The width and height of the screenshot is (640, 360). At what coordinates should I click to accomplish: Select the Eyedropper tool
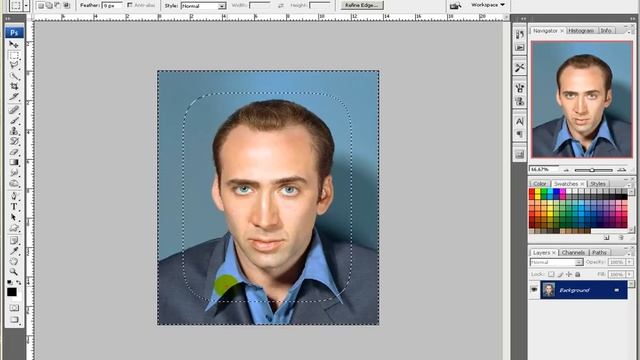pos(14,251)
